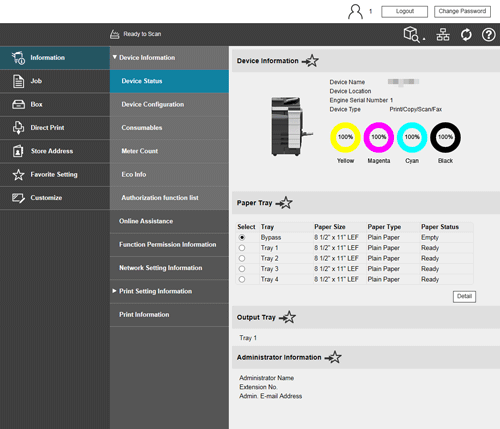Click the Paper Tray favorite star icon
Viewport: 500px width, 429px height.
click(x=284, y=203)
